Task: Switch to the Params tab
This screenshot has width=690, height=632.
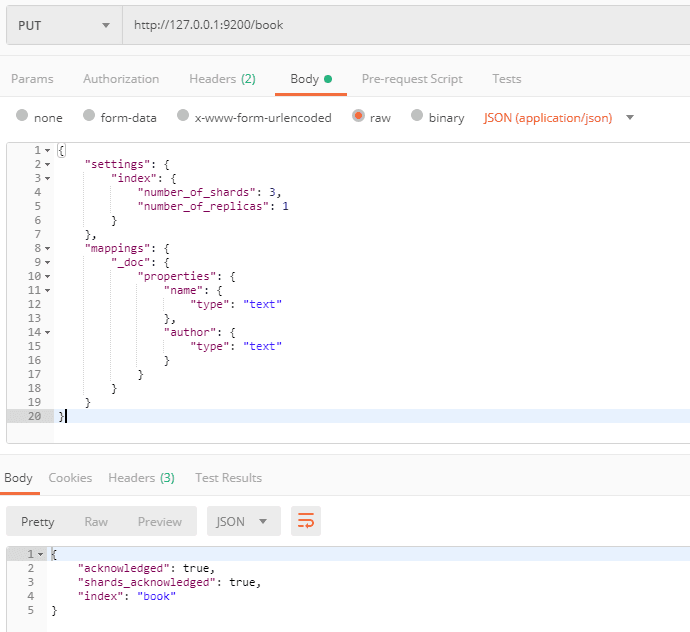Action: (x=32, y=79)
